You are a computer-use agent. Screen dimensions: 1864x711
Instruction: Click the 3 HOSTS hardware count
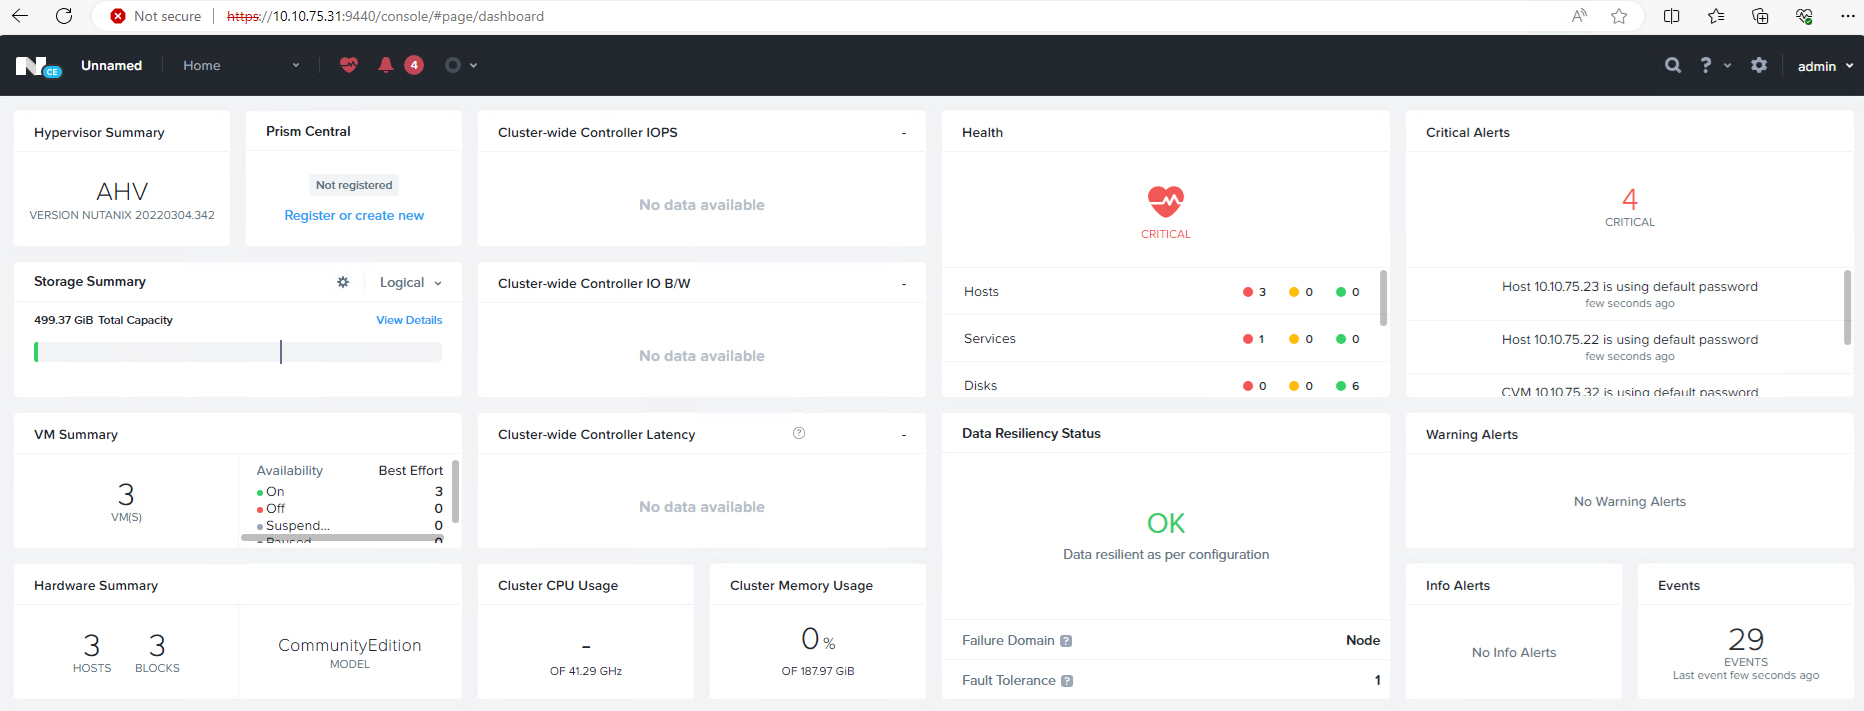pyautogui.click(x=92, y=652)
